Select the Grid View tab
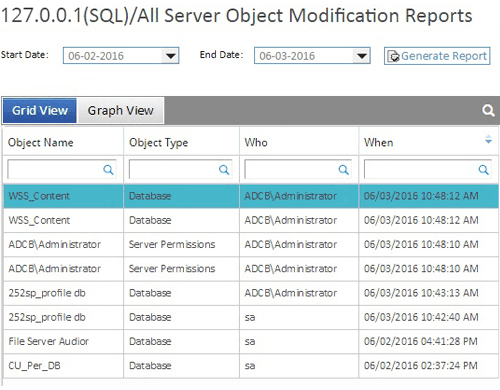500x390 pixels. (x=40, y=111)
